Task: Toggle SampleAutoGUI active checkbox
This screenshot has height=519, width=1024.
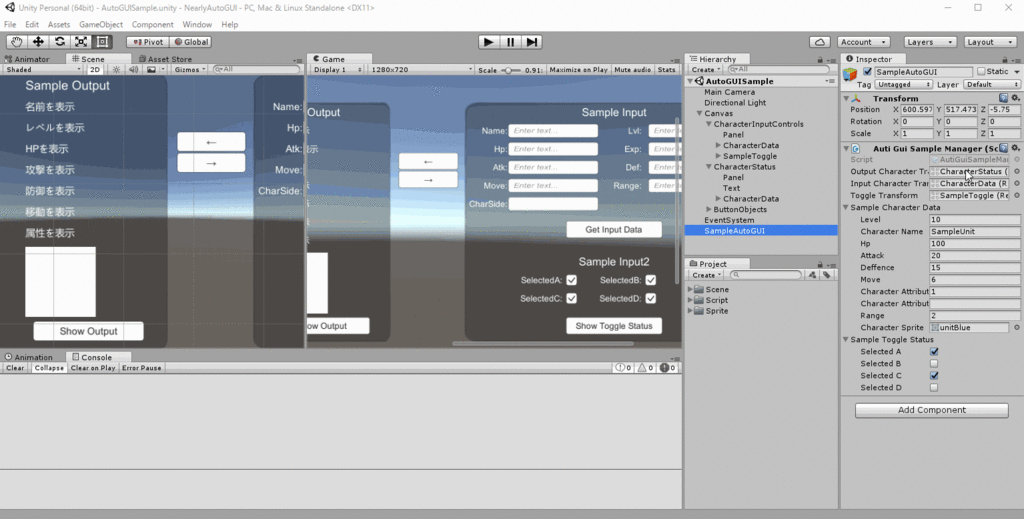Action: coord(867,71)
